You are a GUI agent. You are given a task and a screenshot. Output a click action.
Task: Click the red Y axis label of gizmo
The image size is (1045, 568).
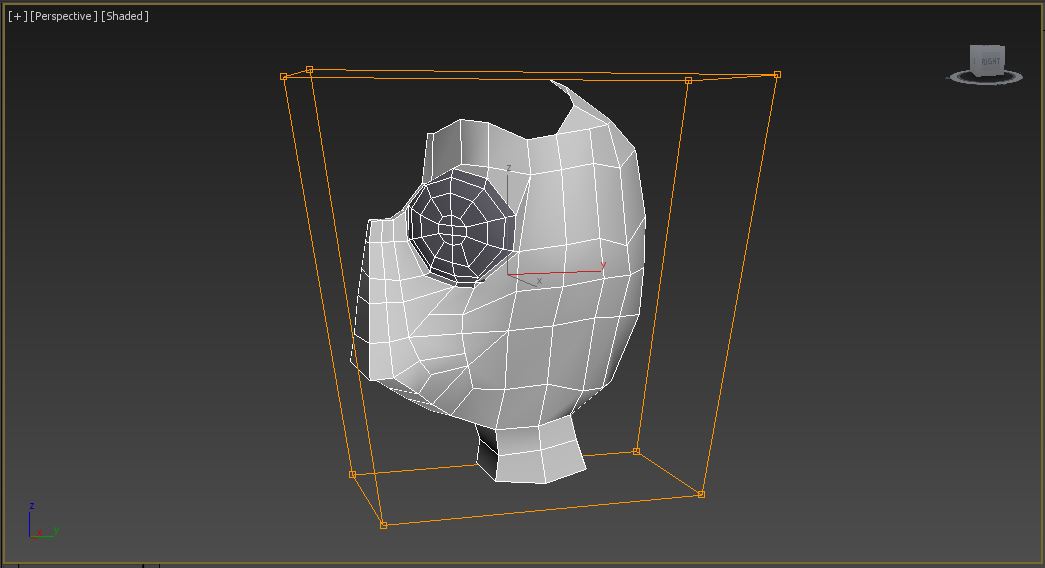click(x=603, y=265)
